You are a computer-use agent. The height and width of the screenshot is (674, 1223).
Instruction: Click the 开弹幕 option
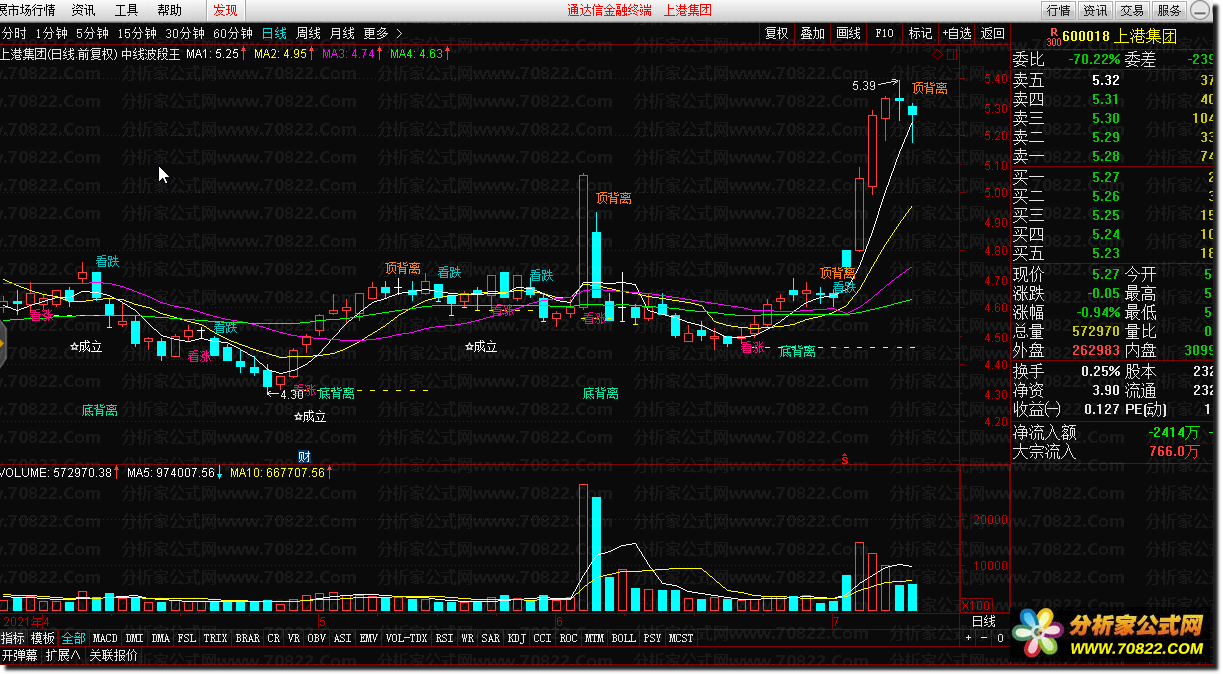[20, 656]
